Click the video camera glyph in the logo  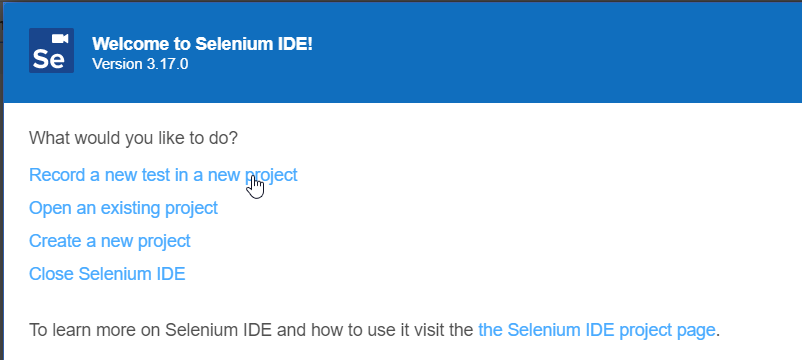coord(60,39)
